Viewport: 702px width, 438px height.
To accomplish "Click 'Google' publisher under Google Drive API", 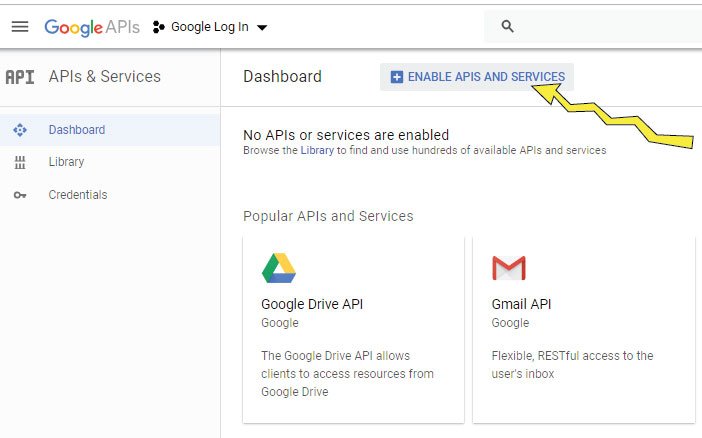I will 280,323.
